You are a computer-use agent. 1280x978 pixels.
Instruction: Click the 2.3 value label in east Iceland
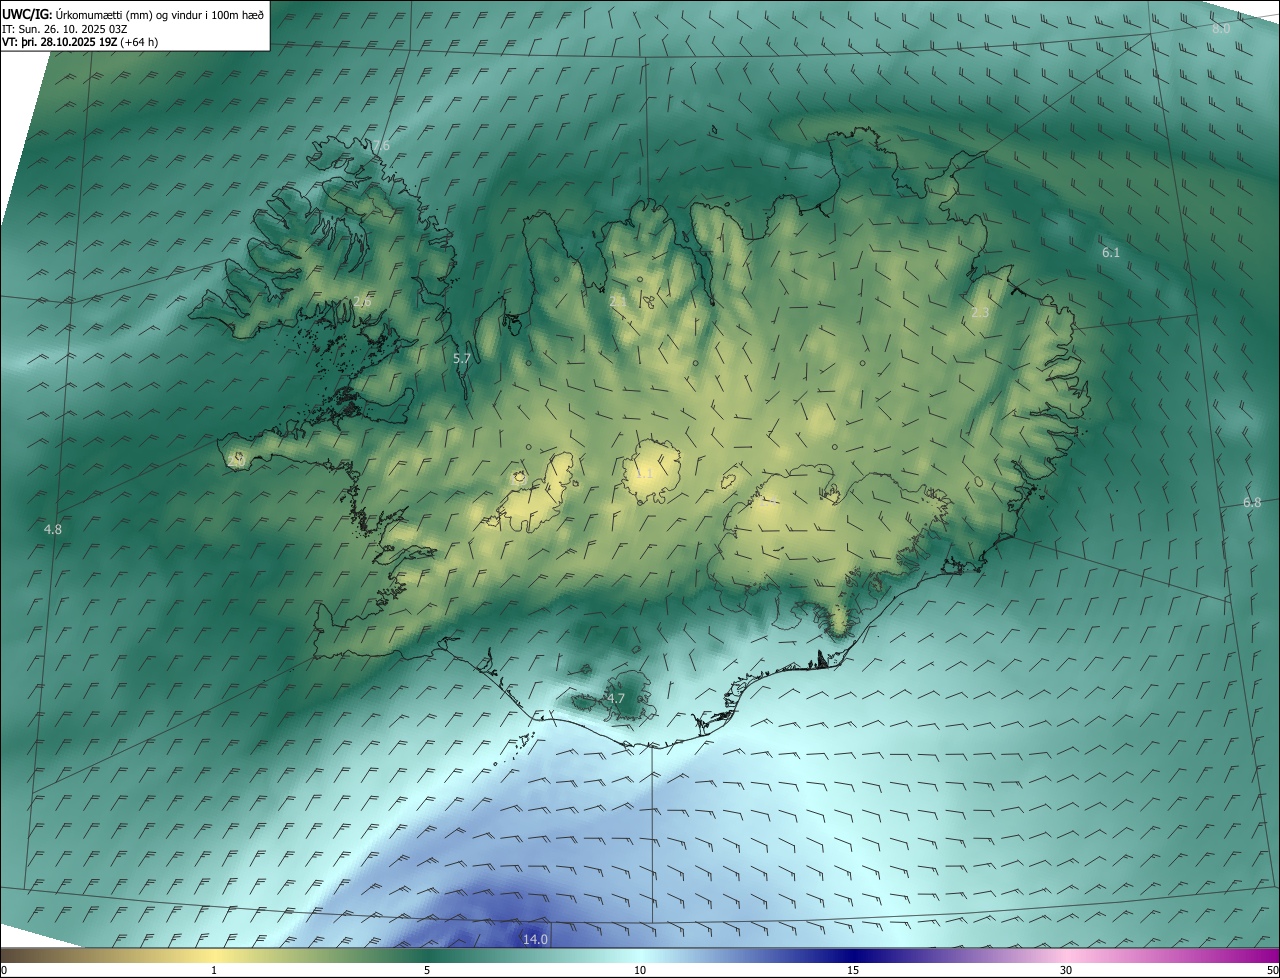click(x=979, y=313)
